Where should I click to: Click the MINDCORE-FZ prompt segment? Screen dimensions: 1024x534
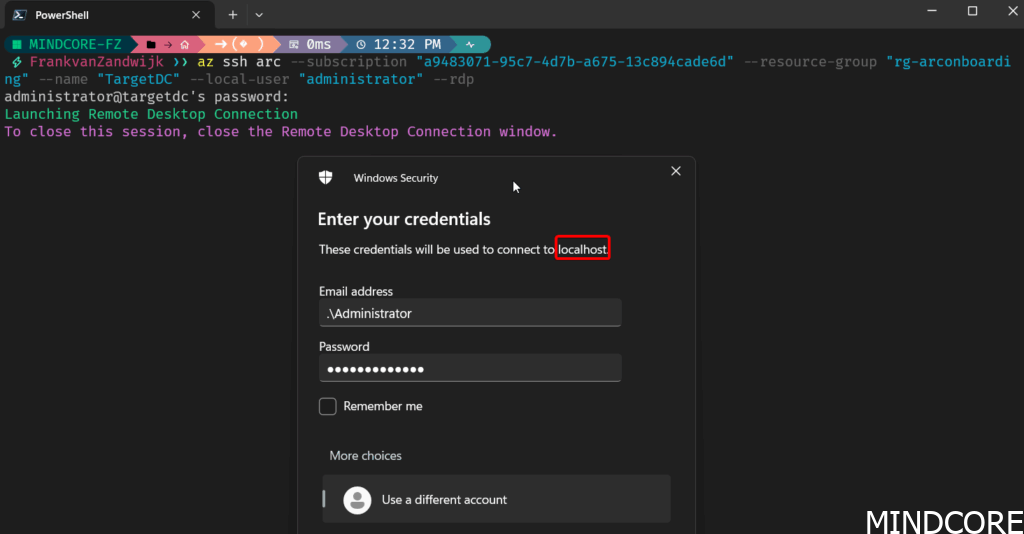pyautogui.click(x=69, y=44)
